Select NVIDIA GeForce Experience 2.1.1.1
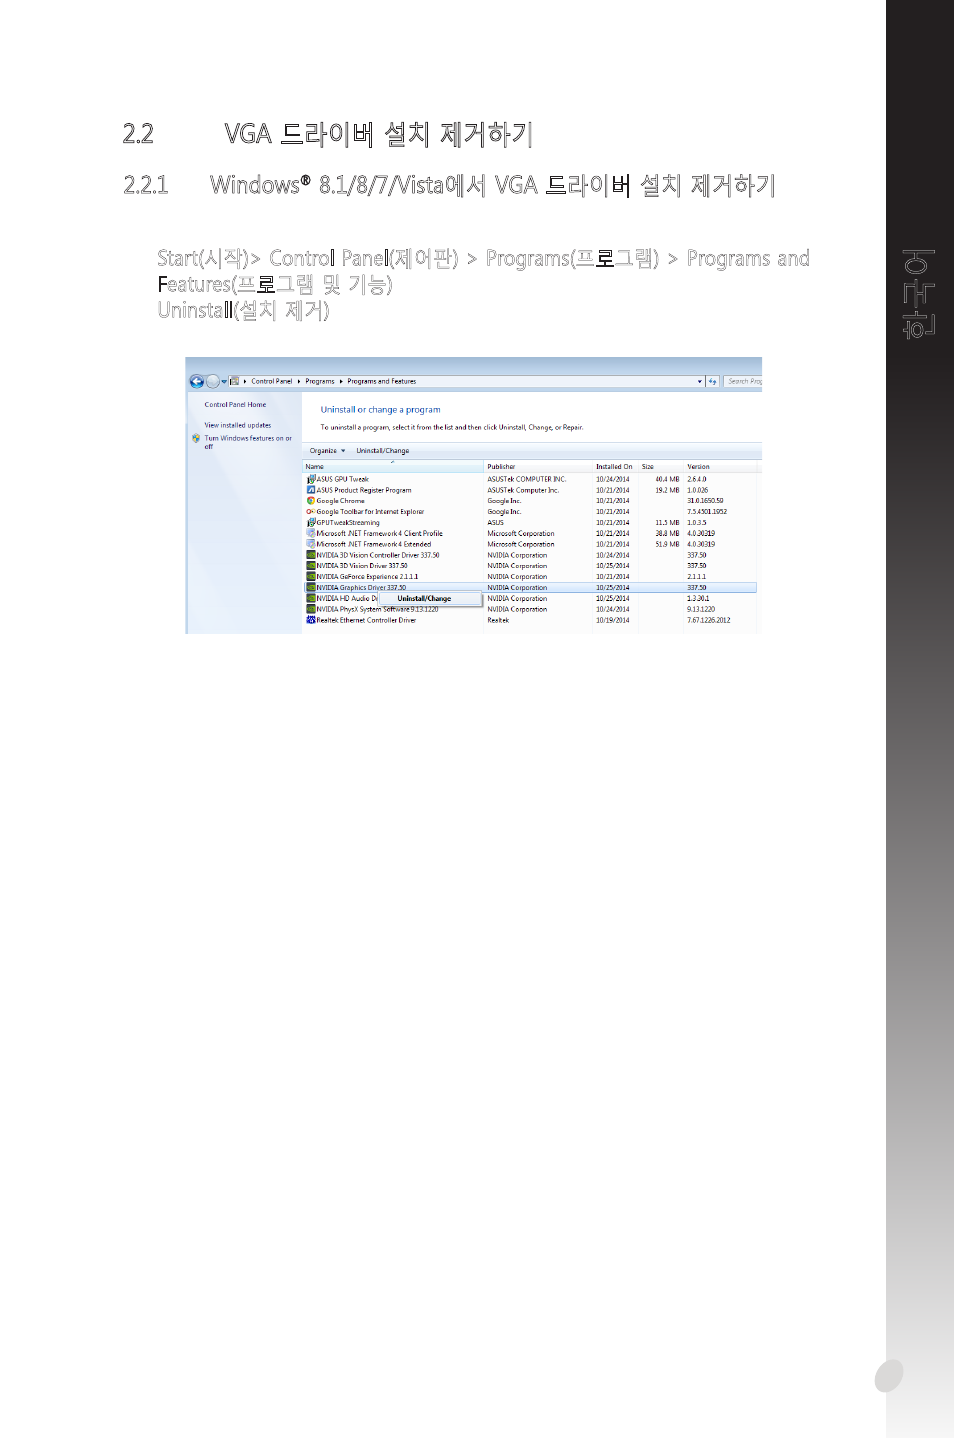Screen dimensions: 954x1438 367,577
